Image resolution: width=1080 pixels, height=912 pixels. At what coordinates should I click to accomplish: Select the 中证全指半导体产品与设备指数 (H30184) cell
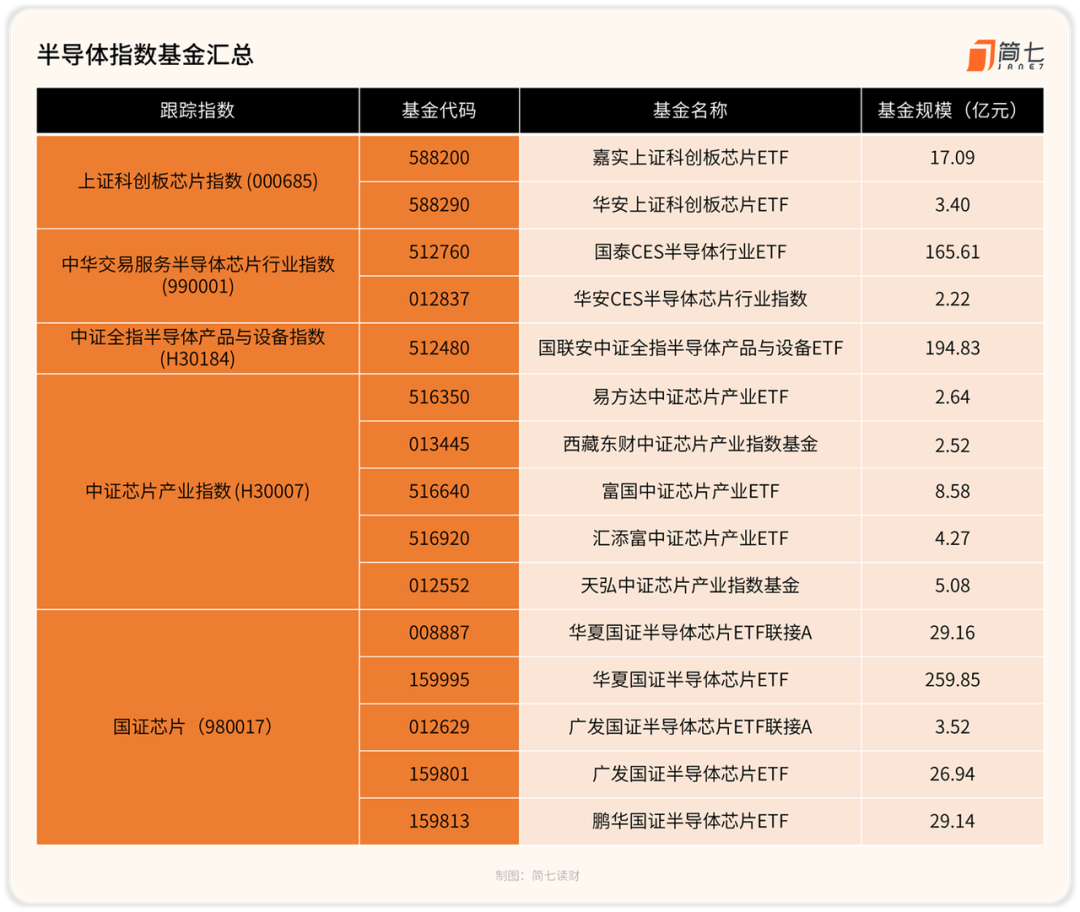[x=198, y=348]
